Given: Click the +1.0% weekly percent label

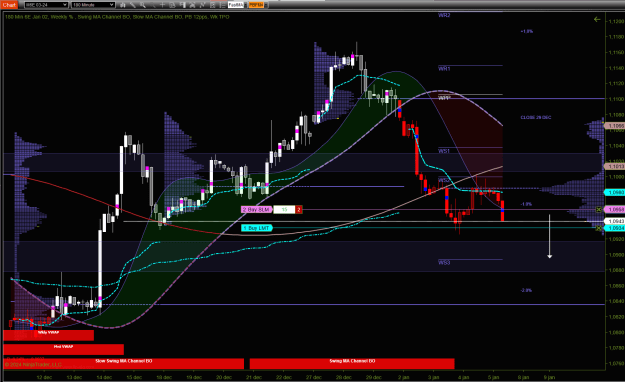Looking at the screenshot, I should (x=527, y=31).
